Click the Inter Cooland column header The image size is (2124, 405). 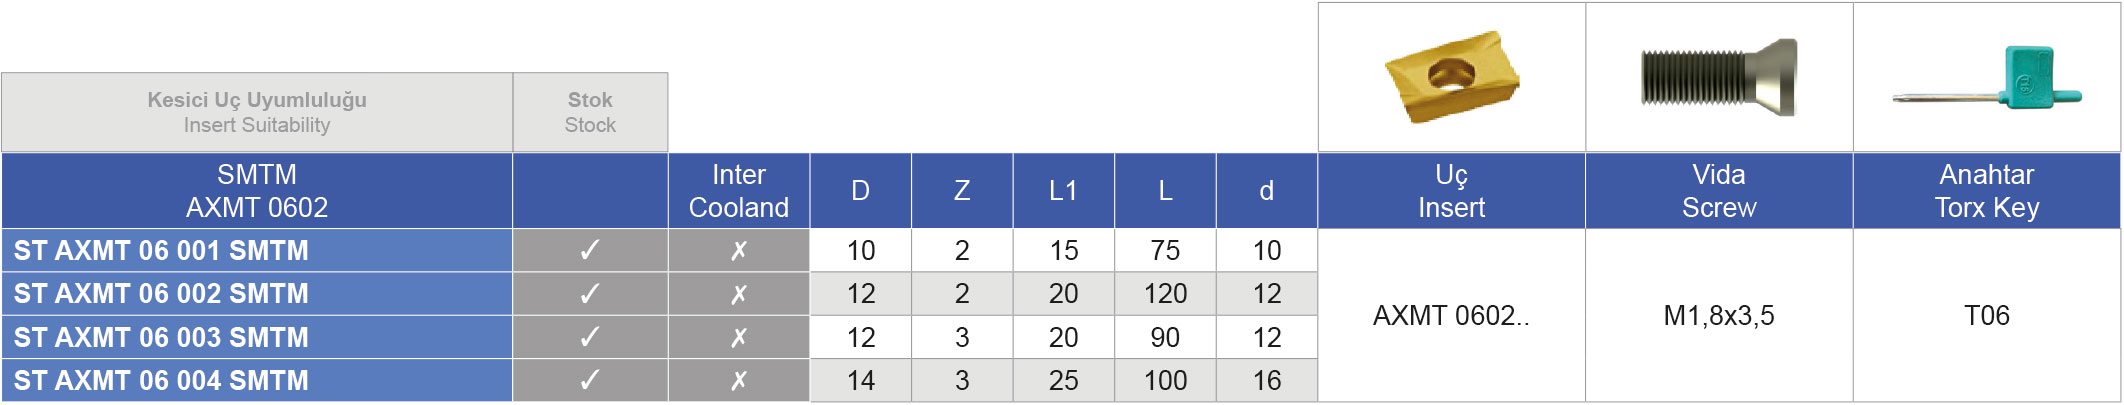tap(739, 191)
